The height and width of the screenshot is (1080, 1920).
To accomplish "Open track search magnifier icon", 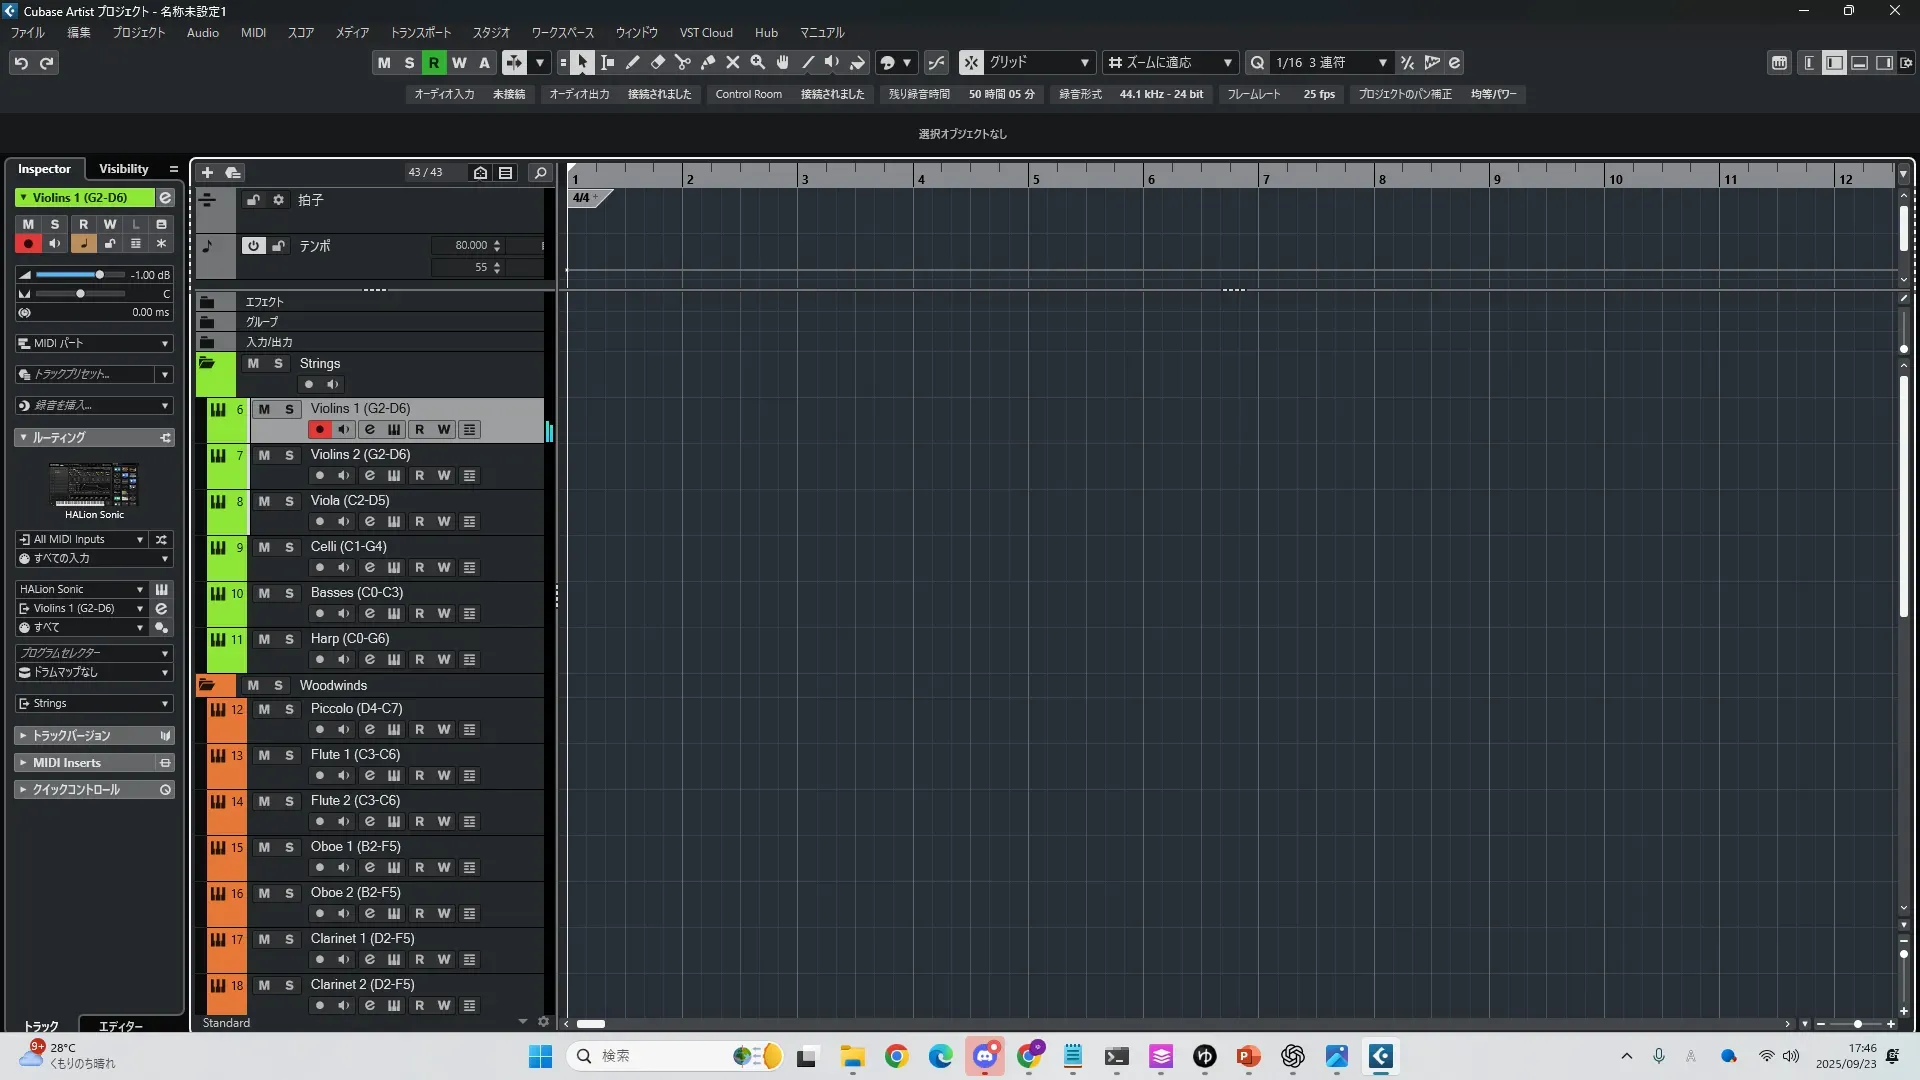I will click(541, 173).
